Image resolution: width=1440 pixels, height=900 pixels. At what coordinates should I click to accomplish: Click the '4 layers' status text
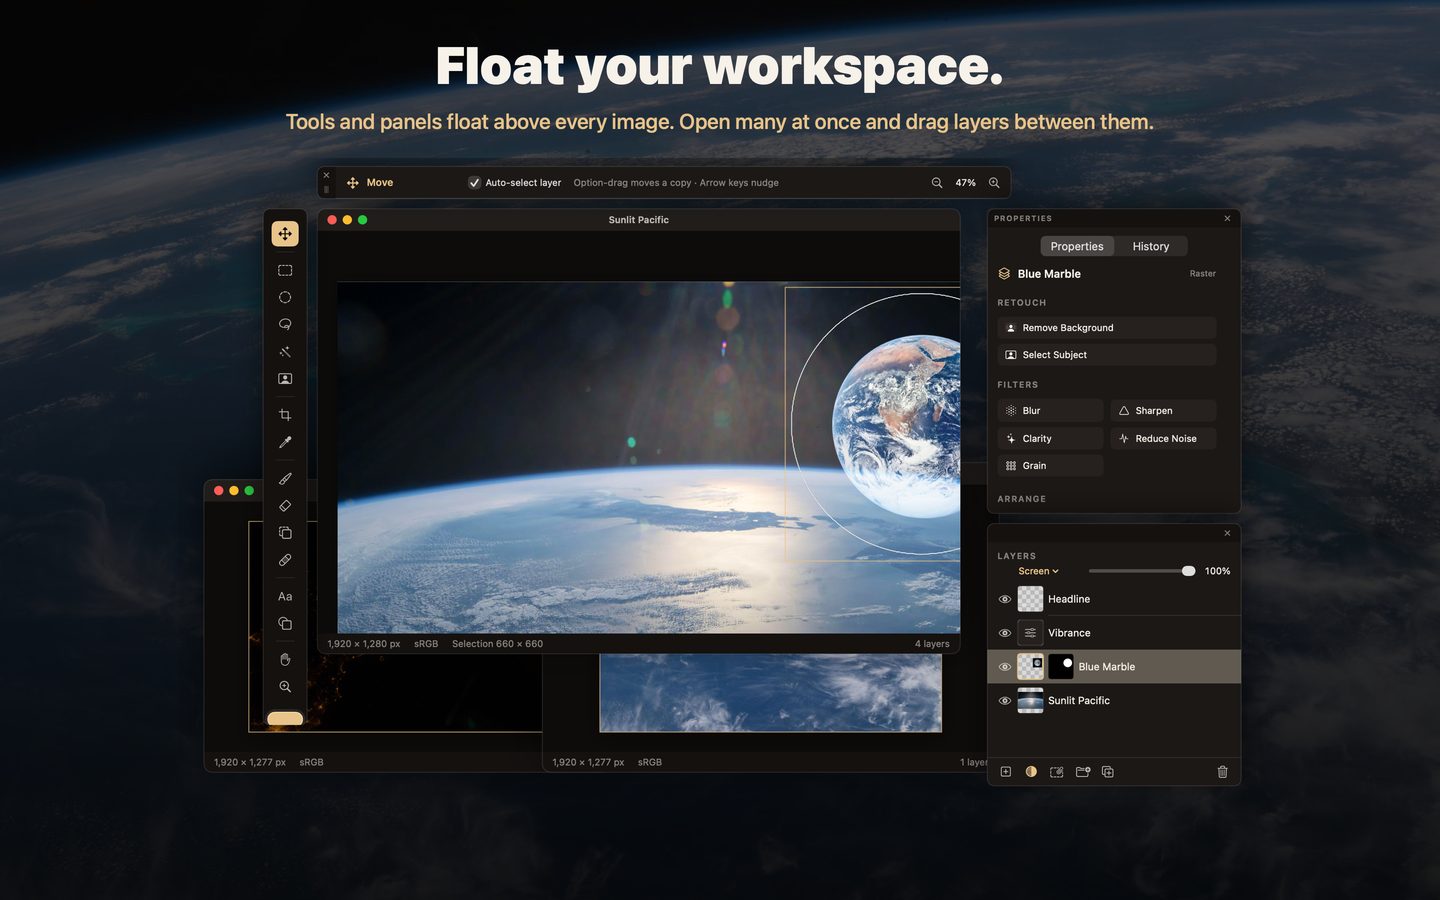tap(932, 644)
